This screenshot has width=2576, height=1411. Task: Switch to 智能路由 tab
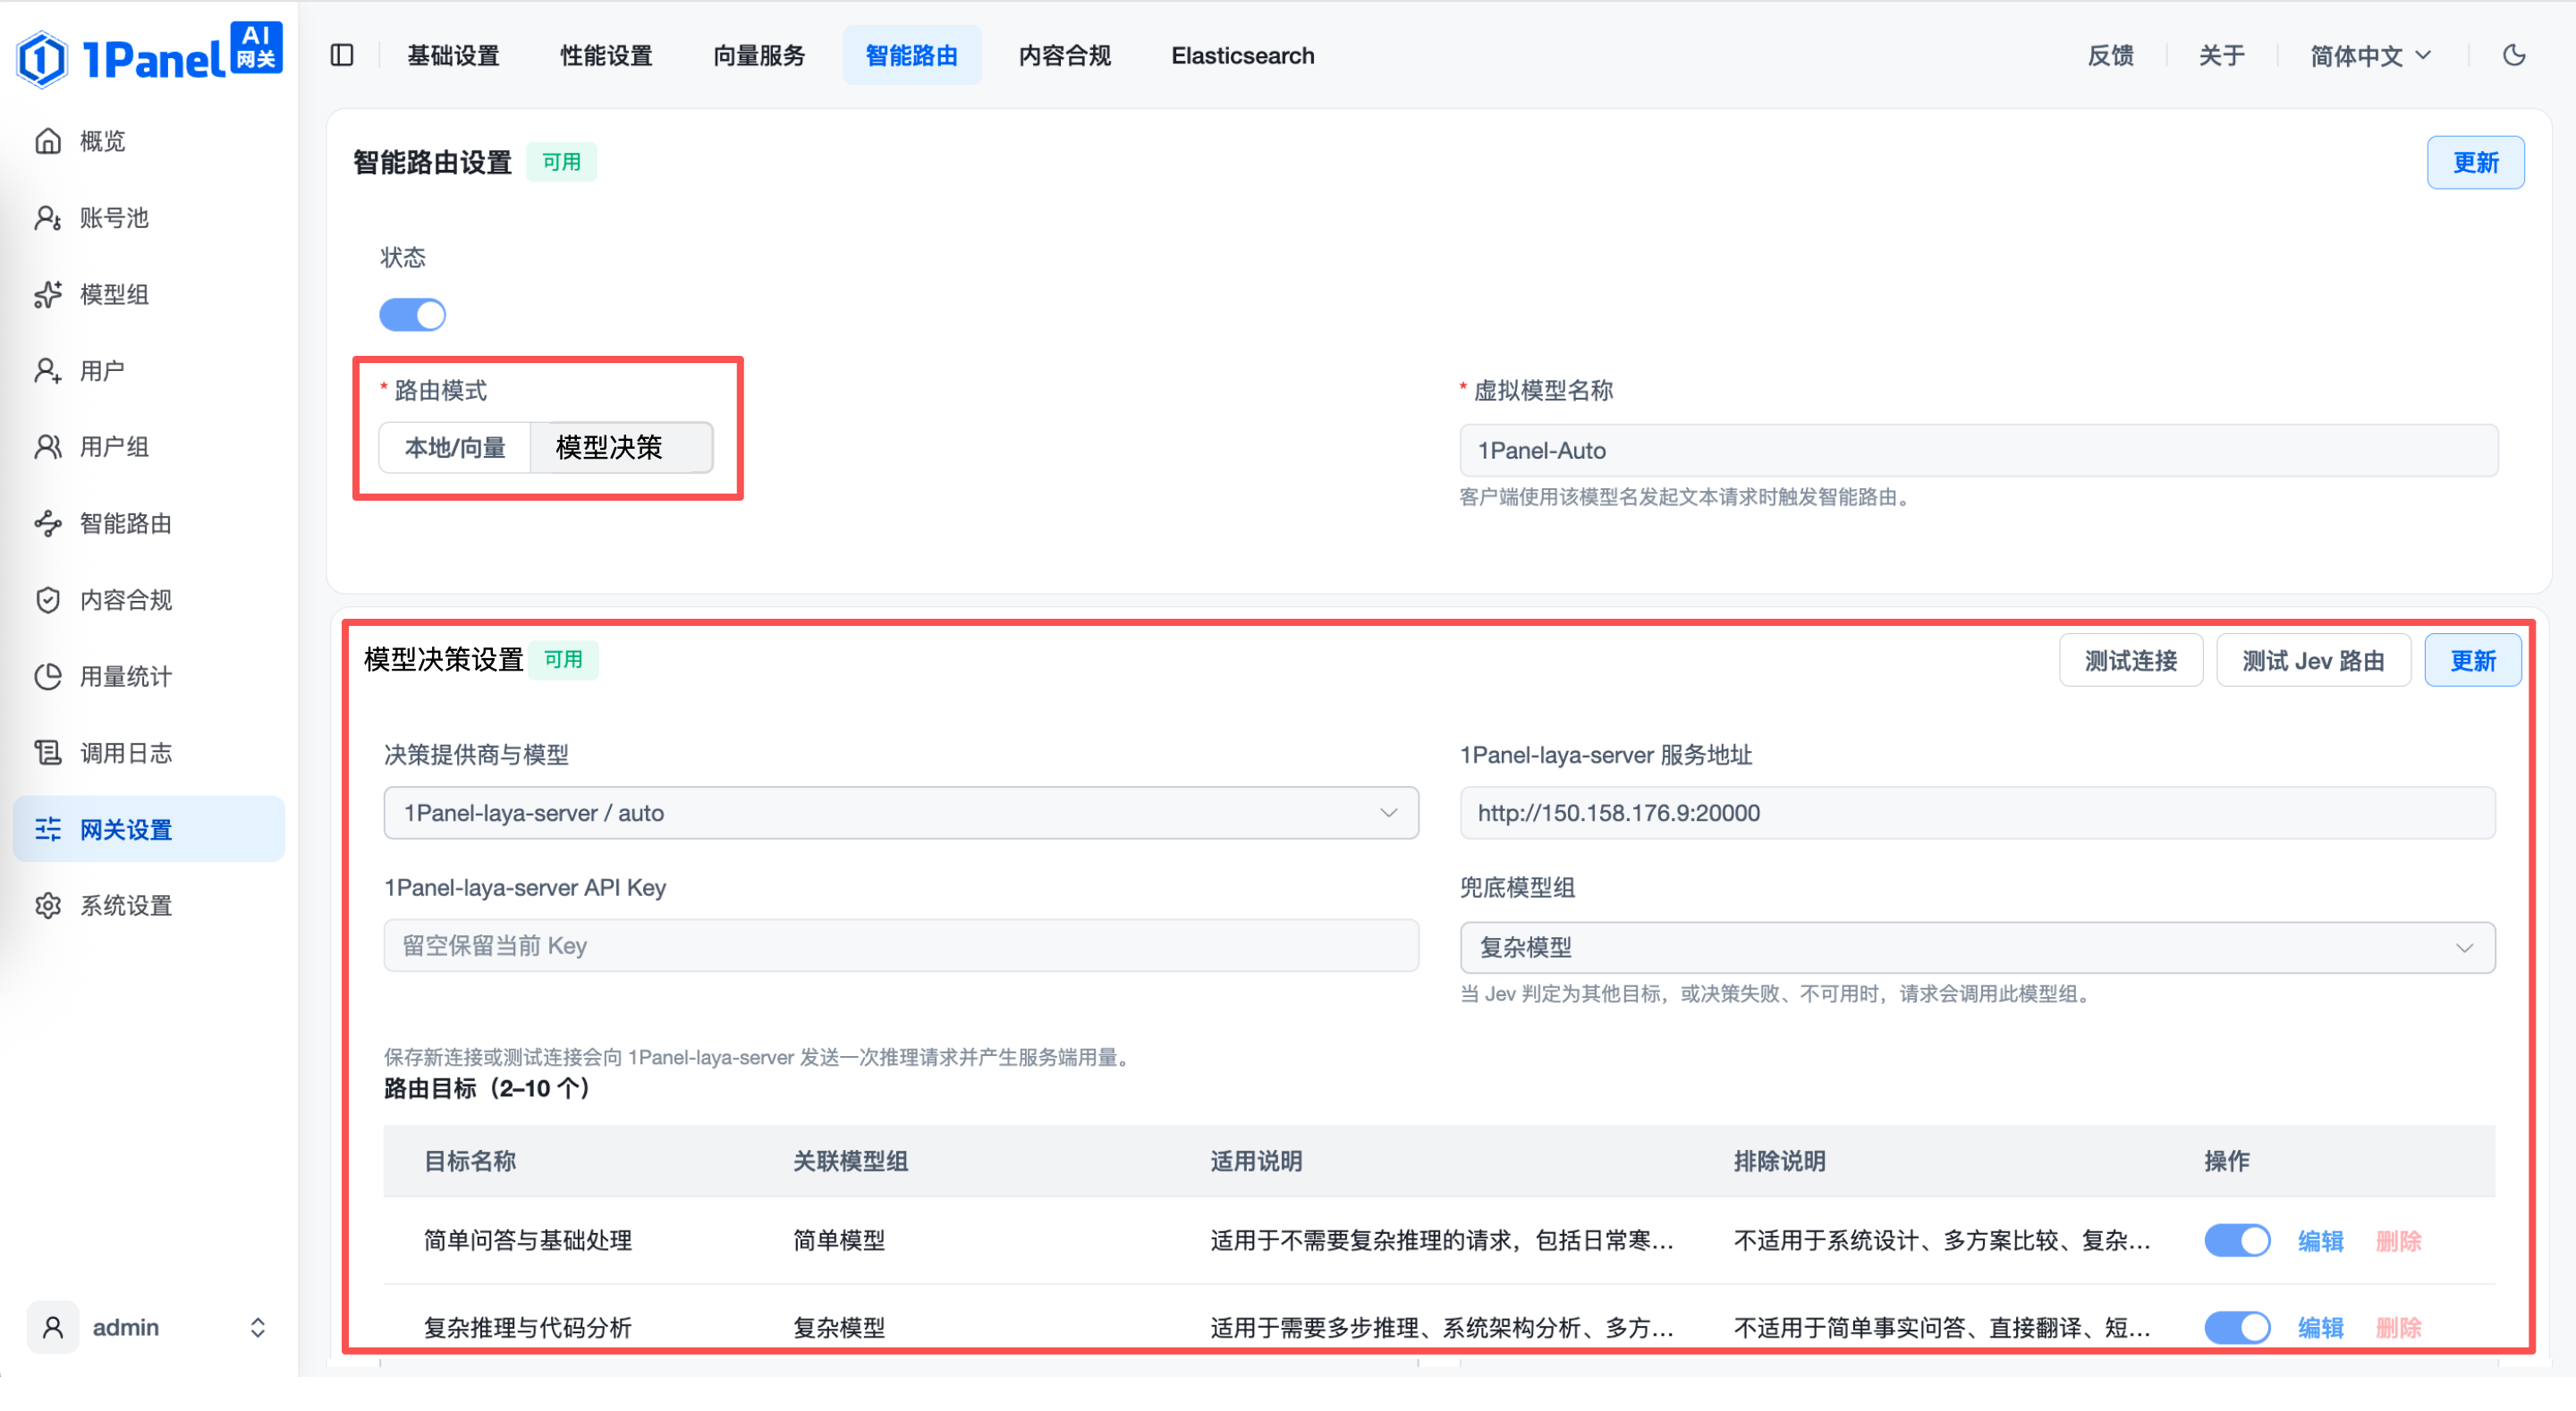click(x=911, y=55)
